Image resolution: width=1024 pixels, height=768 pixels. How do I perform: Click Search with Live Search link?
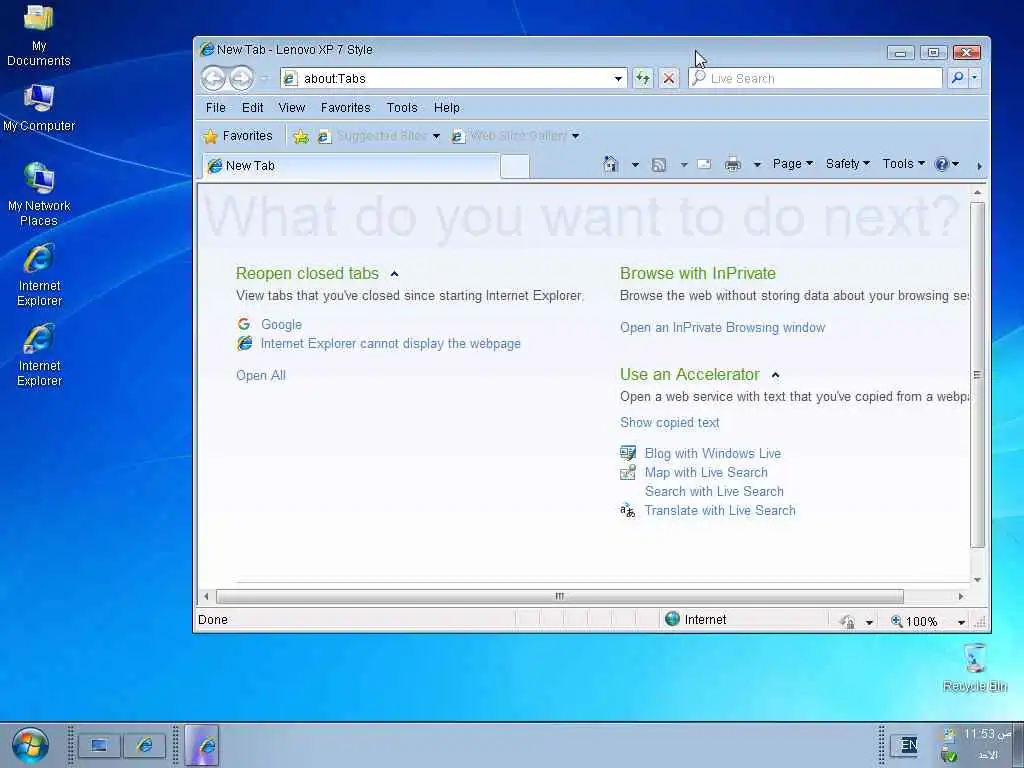(x=714, y=491)
